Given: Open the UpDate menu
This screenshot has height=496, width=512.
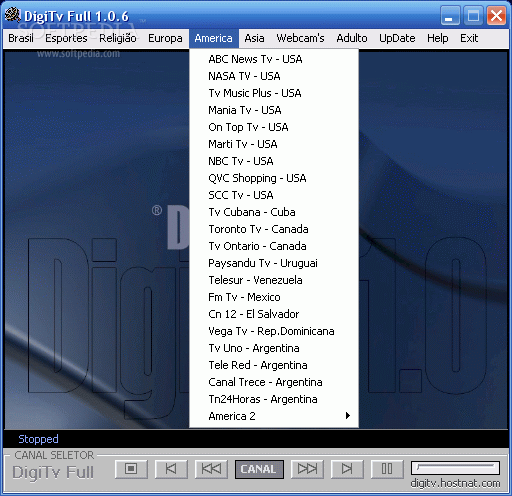Looking at the screenshot, I should pos(397,38).
